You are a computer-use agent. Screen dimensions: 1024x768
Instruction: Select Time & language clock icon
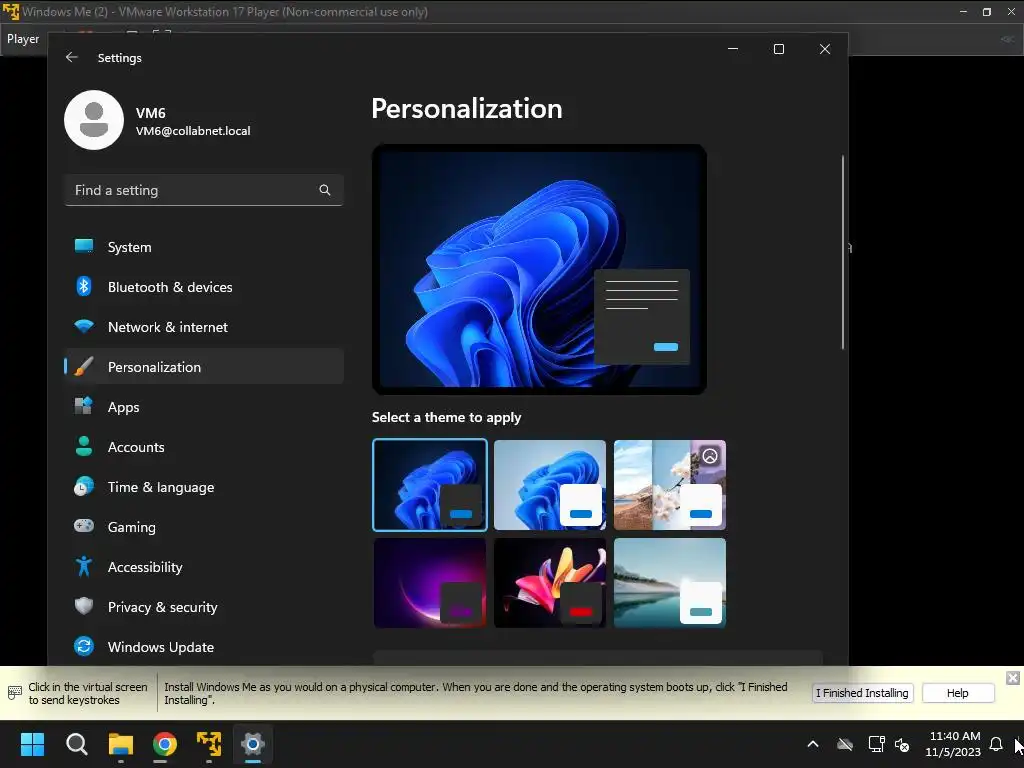[84, 487]
